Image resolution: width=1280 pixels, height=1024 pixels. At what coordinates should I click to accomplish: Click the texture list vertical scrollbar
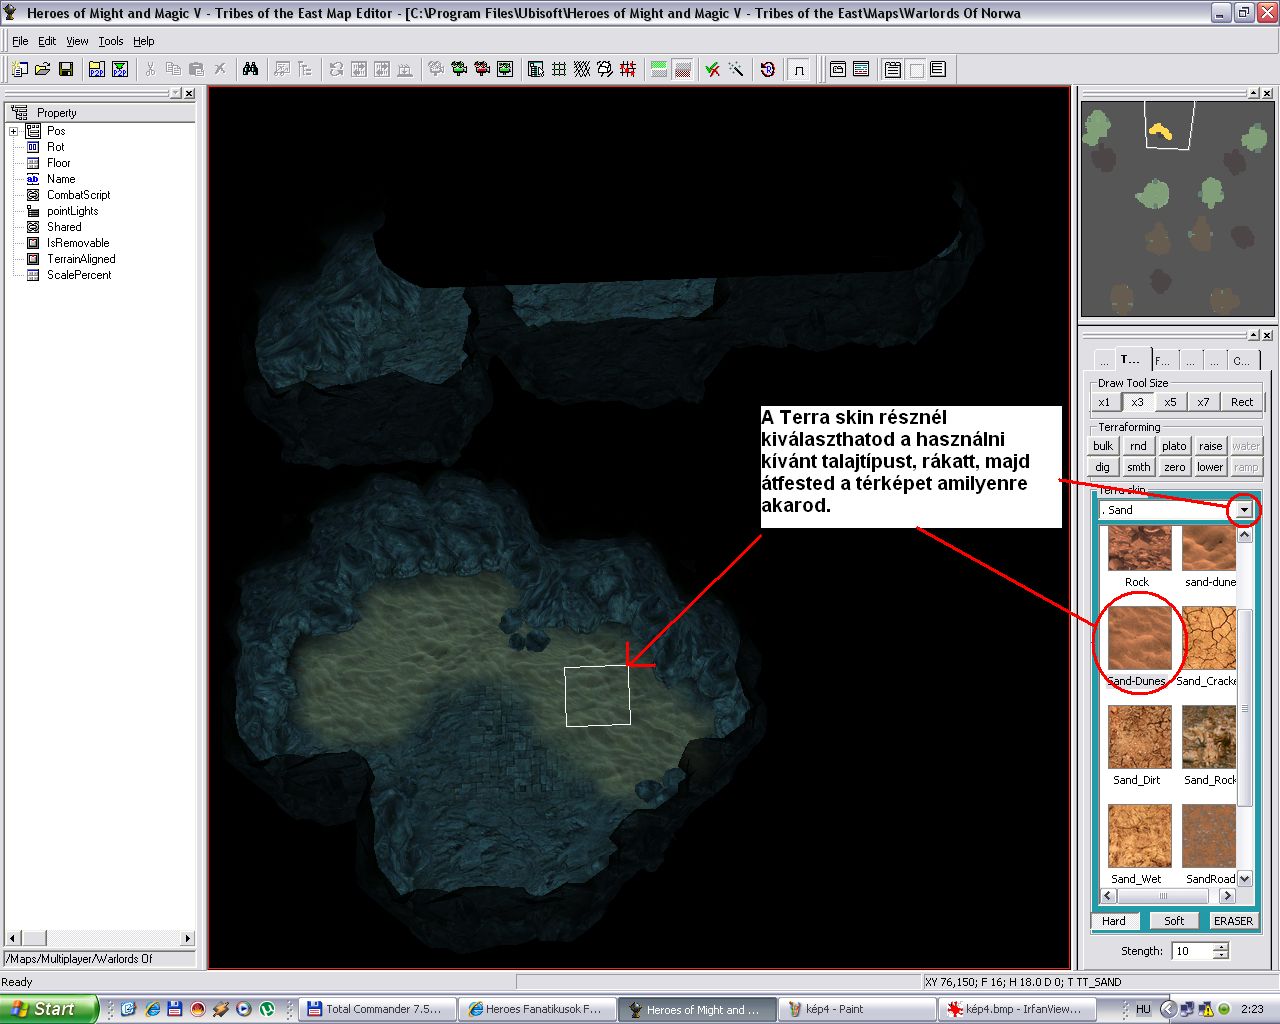coord(1245,707)
